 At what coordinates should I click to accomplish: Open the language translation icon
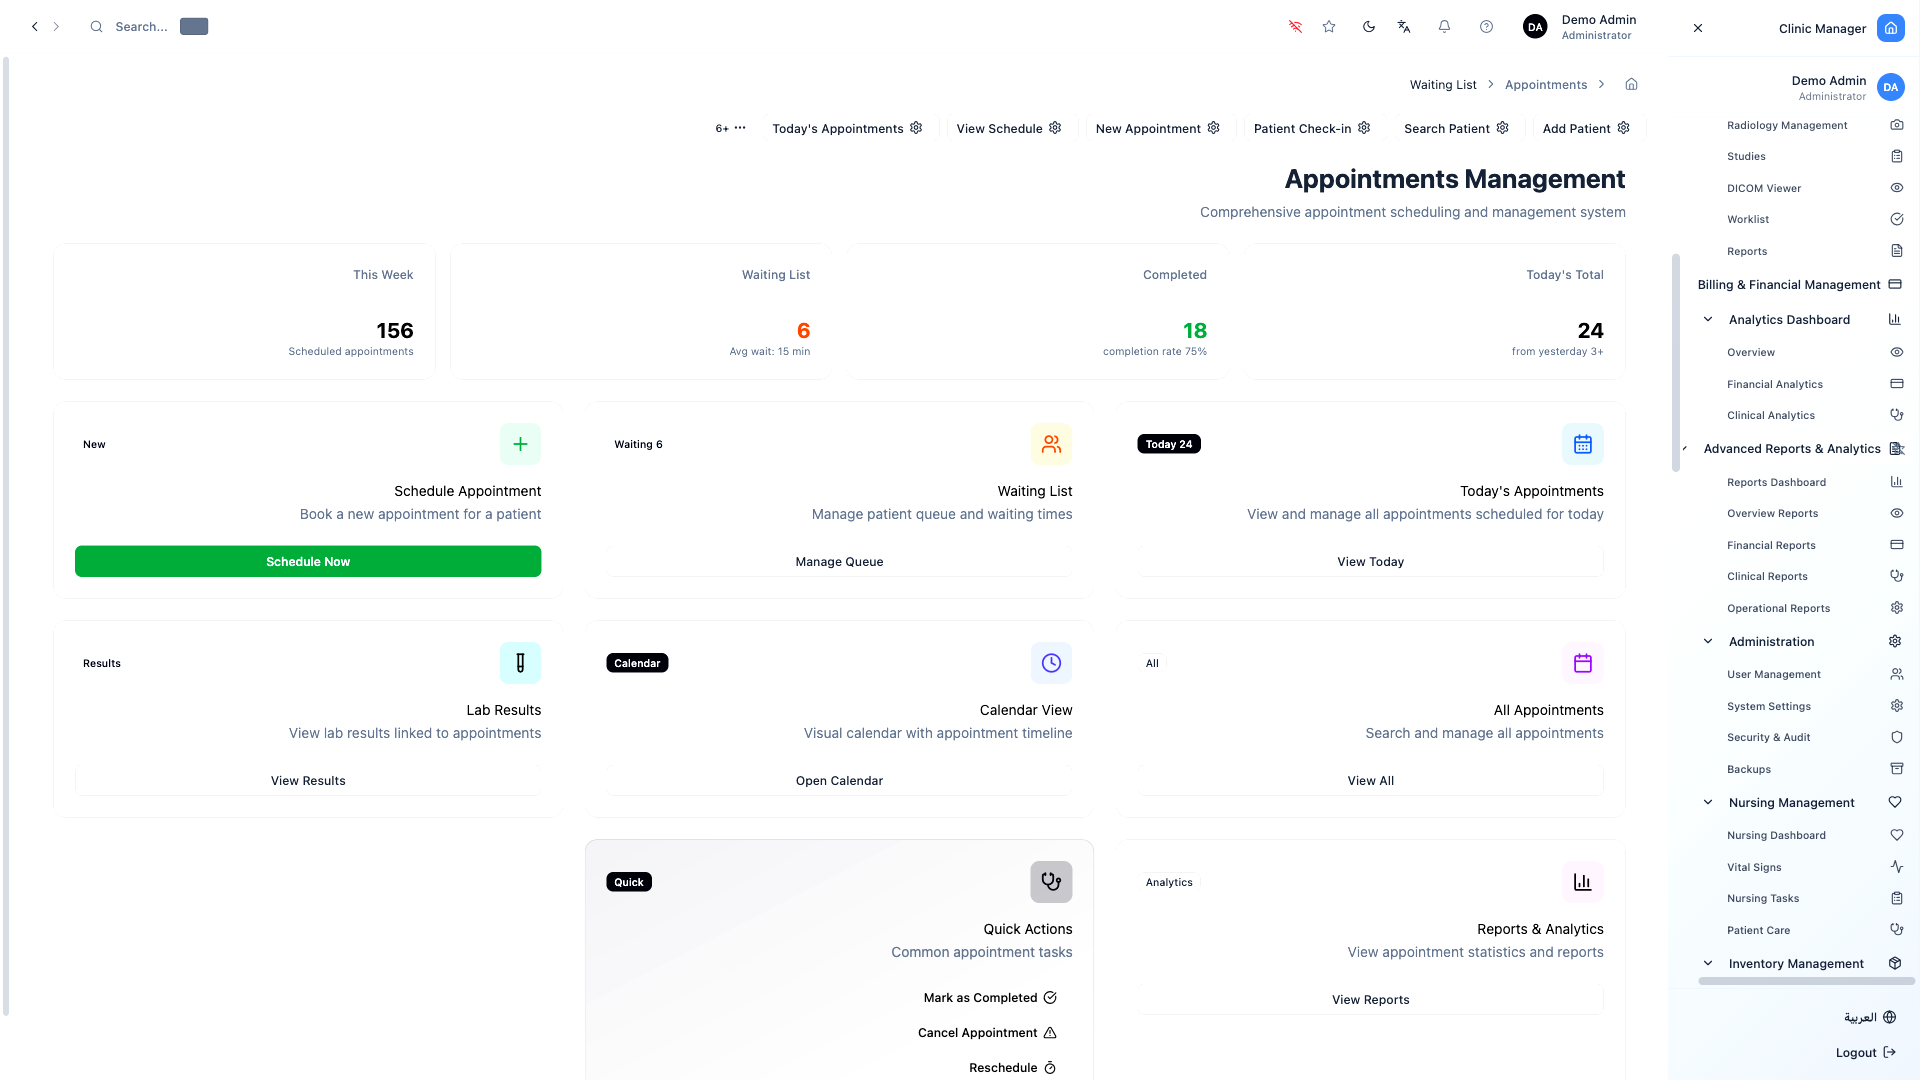pyautogui.click(x=1404, y=27)
